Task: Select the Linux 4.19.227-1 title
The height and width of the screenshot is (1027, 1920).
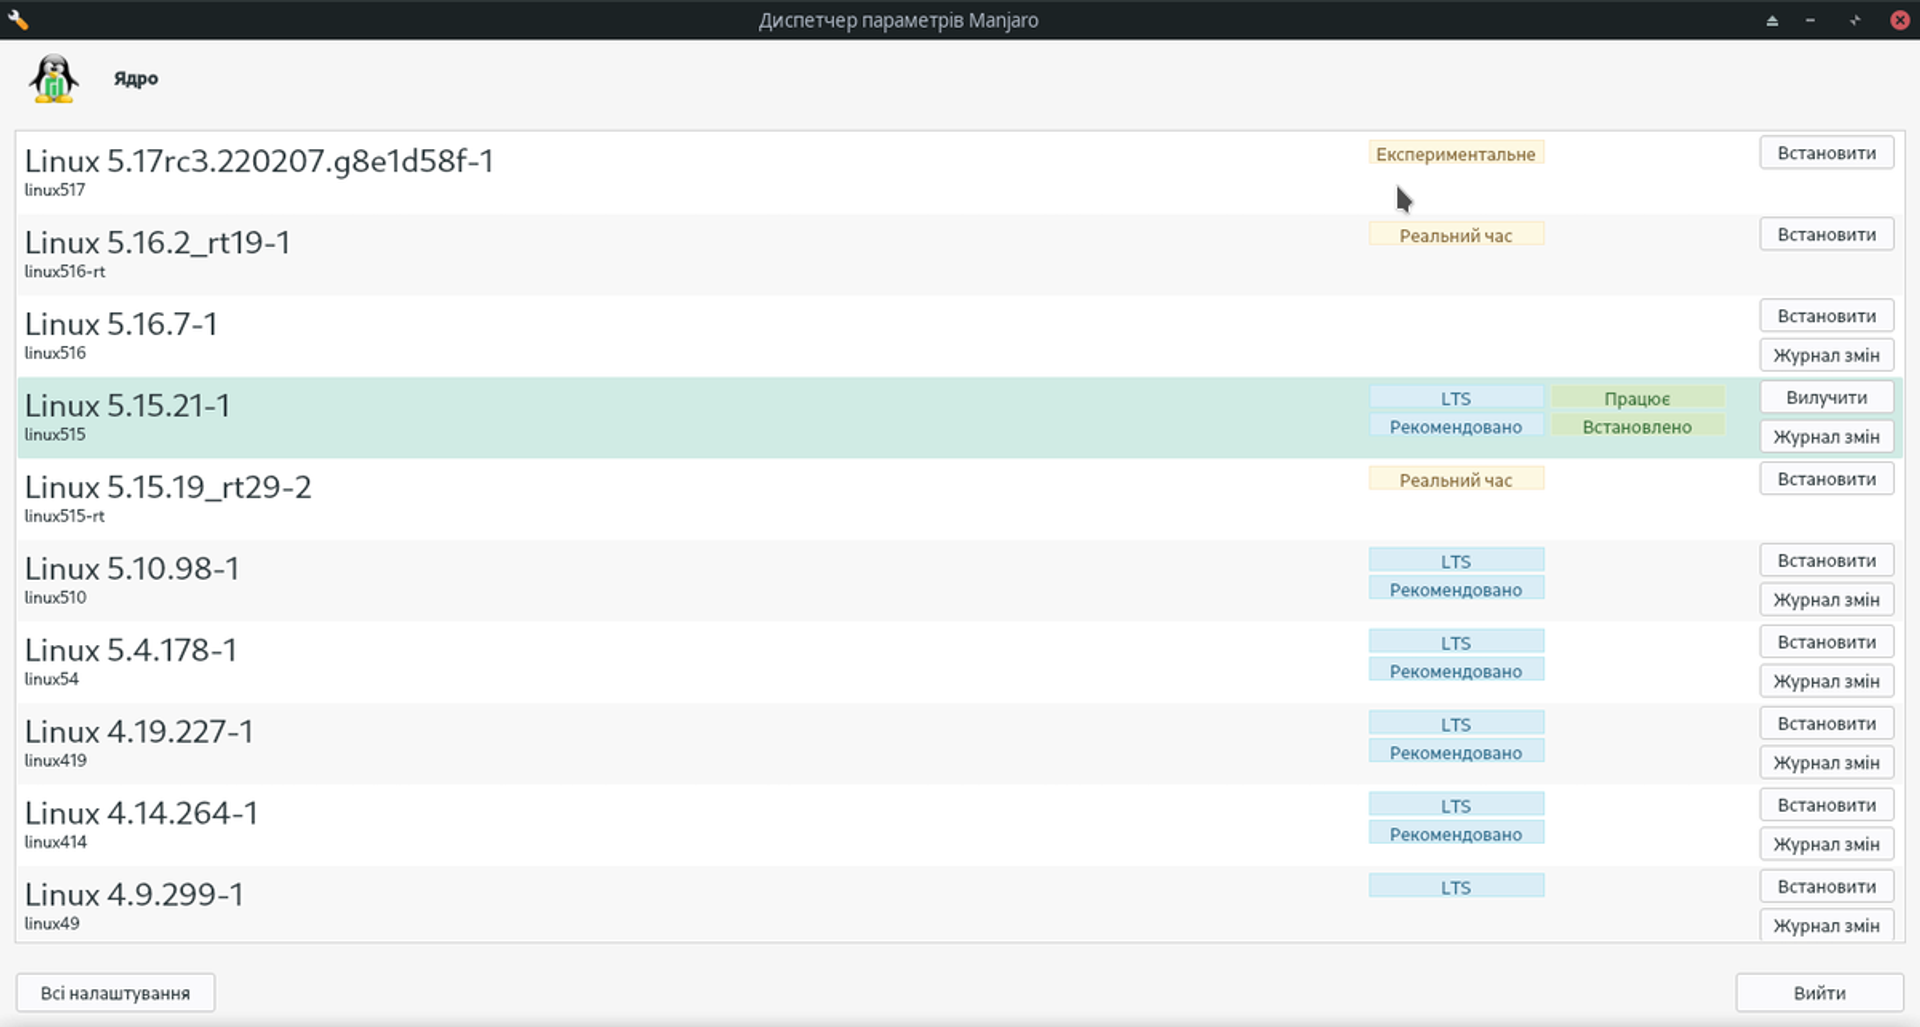Action: (x=139, y=732)
